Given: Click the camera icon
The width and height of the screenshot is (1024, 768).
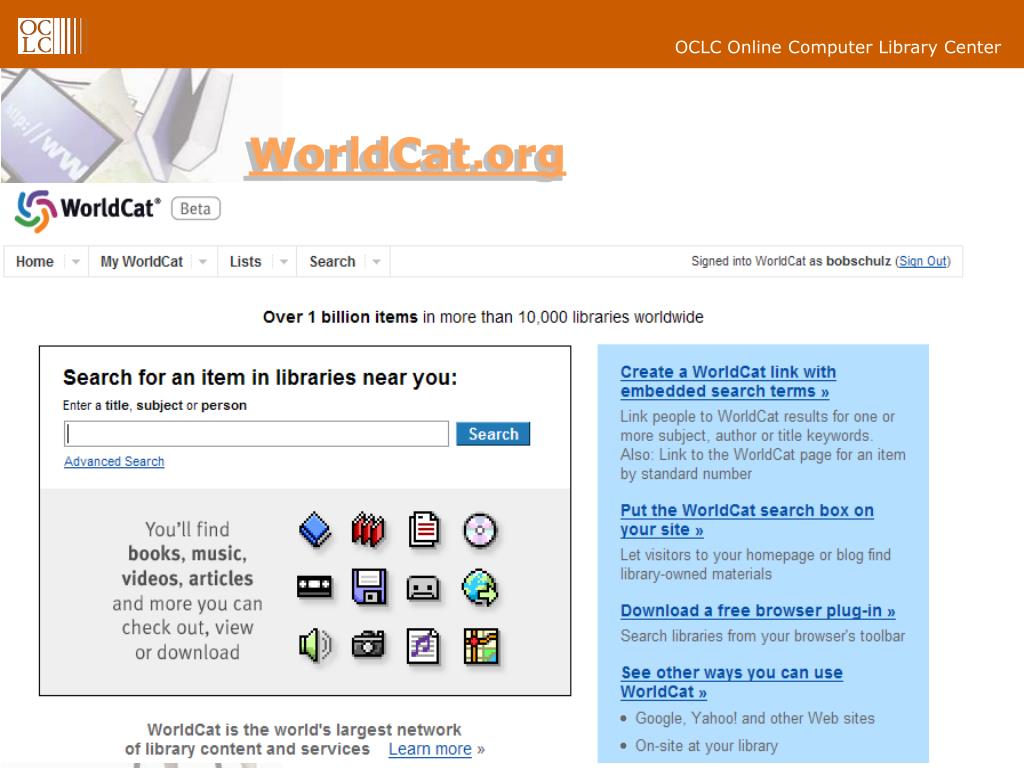Looking at the screenshot, I should [368, 645].
